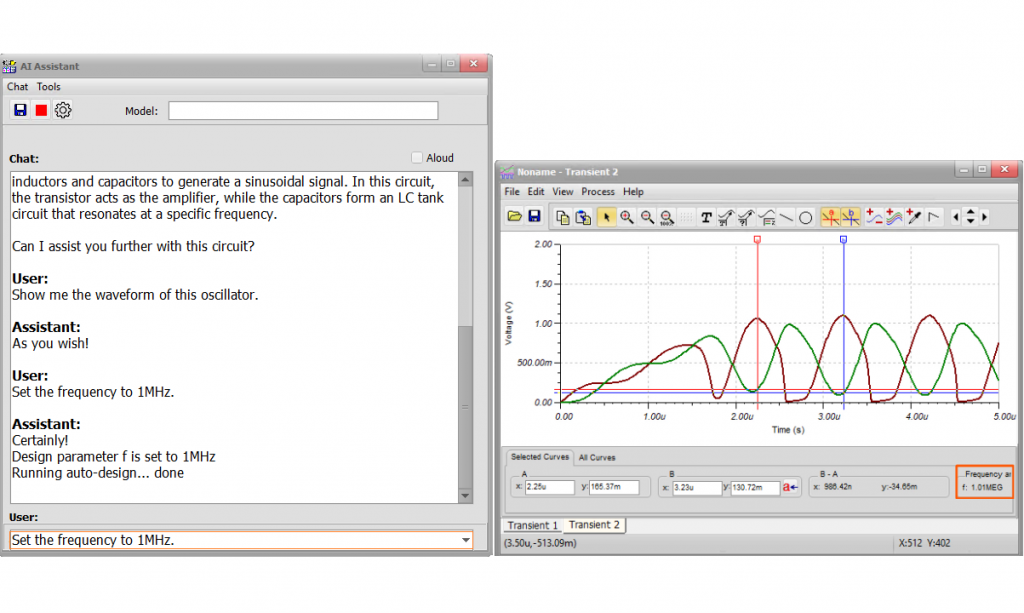Open the Edit menu in Transient window
Screen dimensions: 1024x613
coord(536,192)
